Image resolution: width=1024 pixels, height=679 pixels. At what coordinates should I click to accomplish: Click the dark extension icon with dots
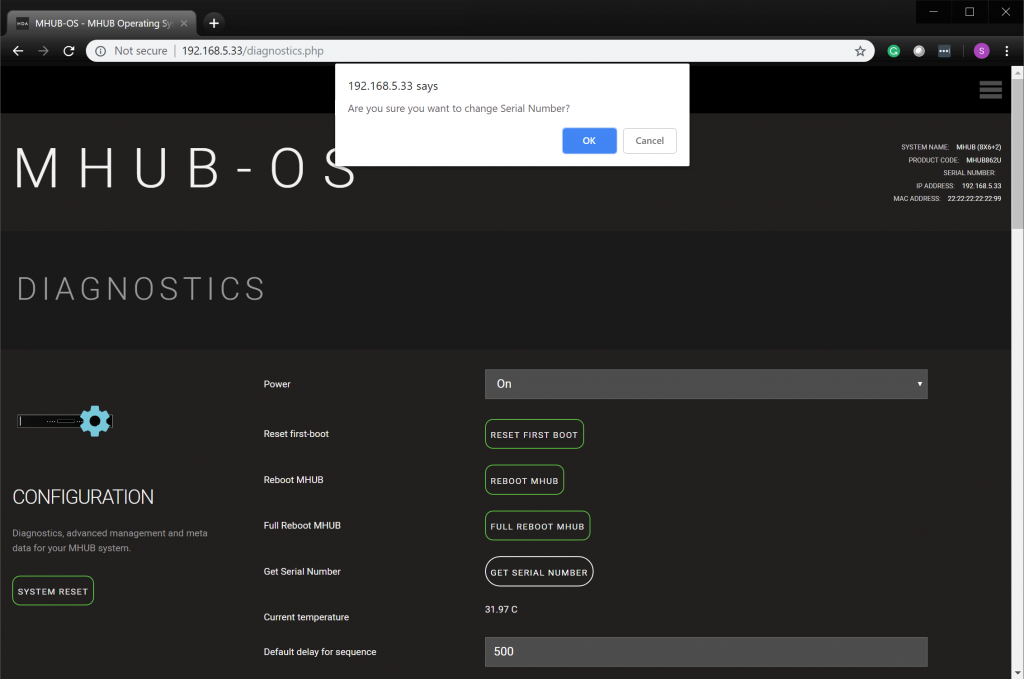pyautogui.click(x=944, y=51)
